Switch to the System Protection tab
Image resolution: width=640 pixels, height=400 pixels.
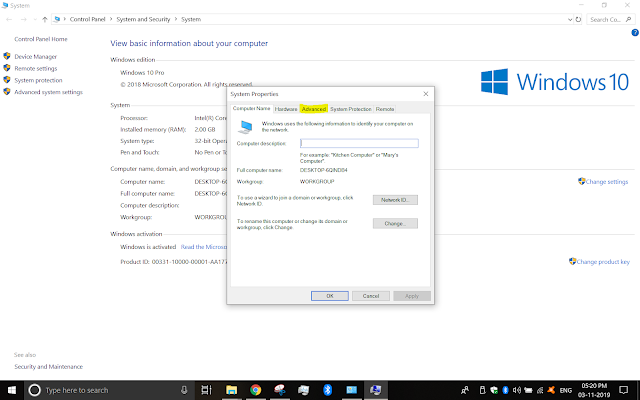pyautogui.click(x=351, y=109)
